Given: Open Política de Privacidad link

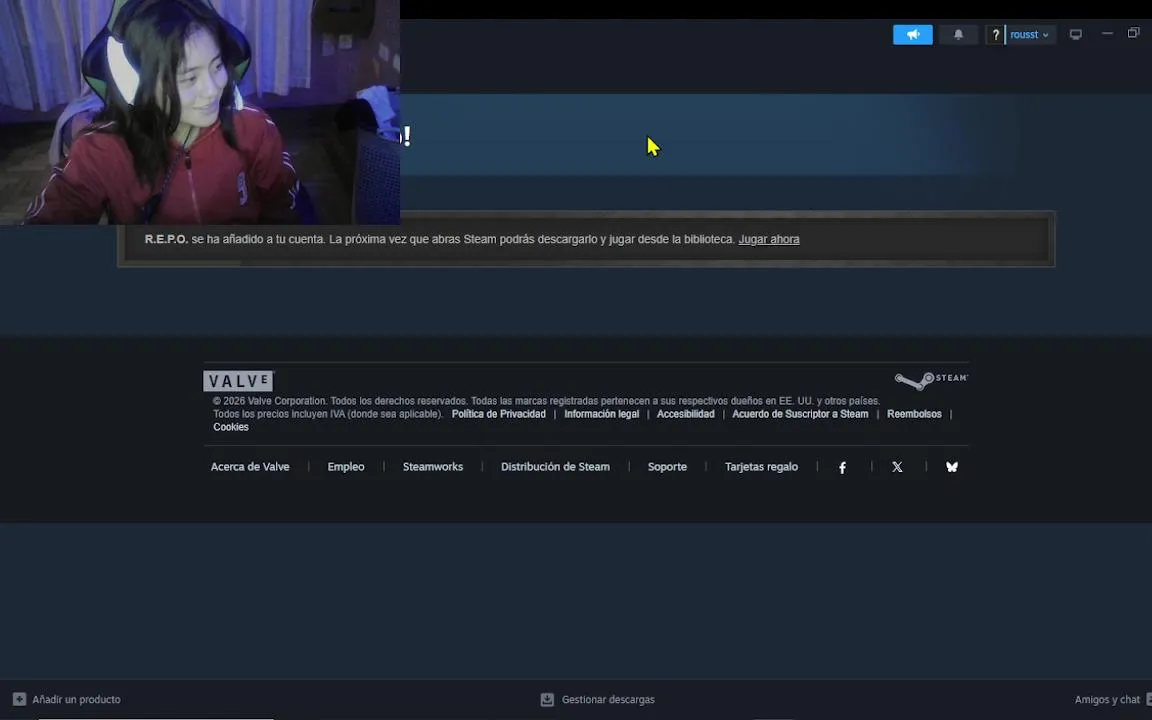Looking at the screenshot, I should pyautogui.click(x=498, y=414).
